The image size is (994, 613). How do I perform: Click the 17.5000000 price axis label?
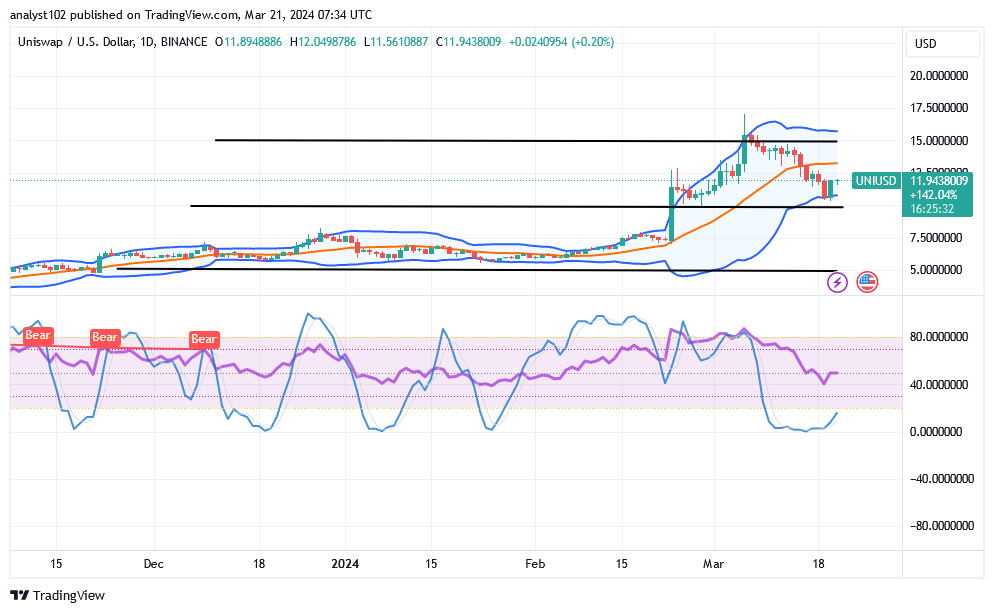click(939, 108)
